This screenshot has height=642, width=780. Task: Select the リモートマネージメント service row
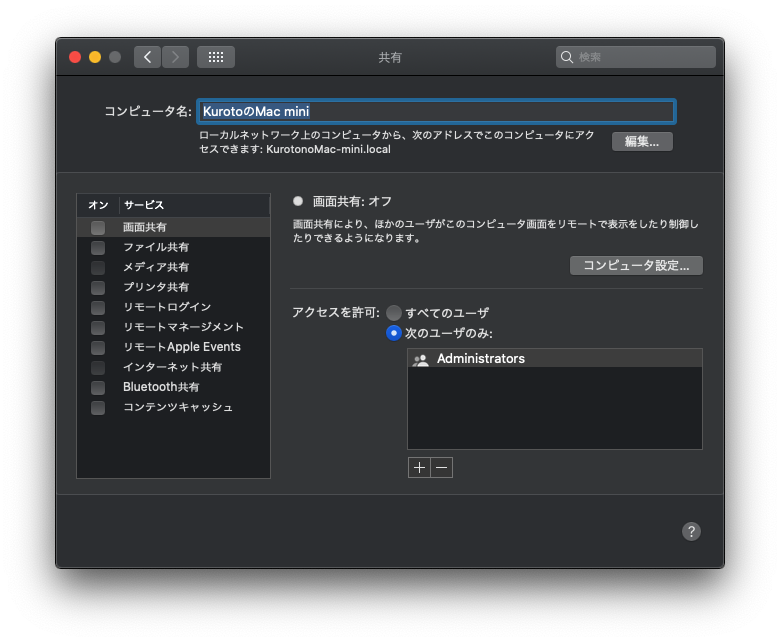pos(174,327)
